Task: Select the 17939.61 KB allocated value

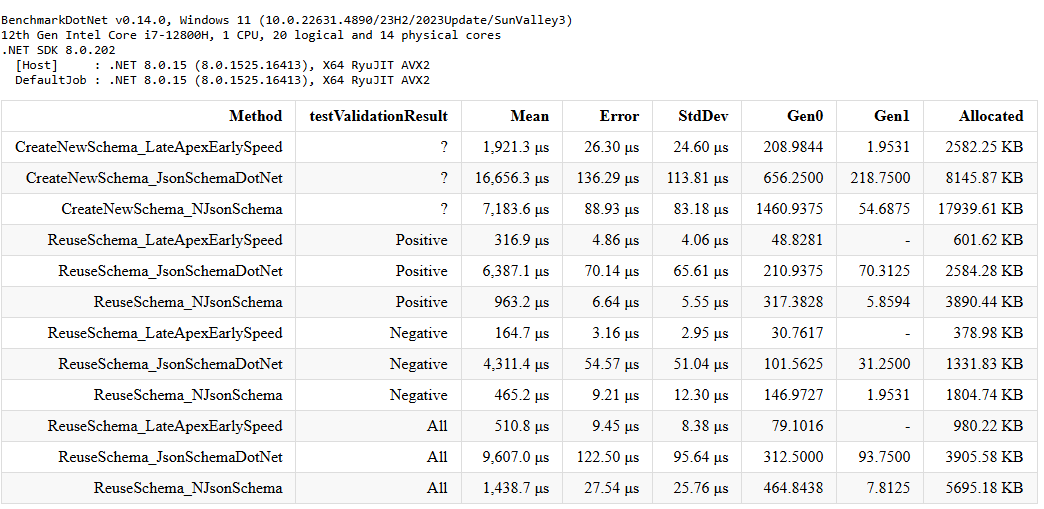Action: 984,209
